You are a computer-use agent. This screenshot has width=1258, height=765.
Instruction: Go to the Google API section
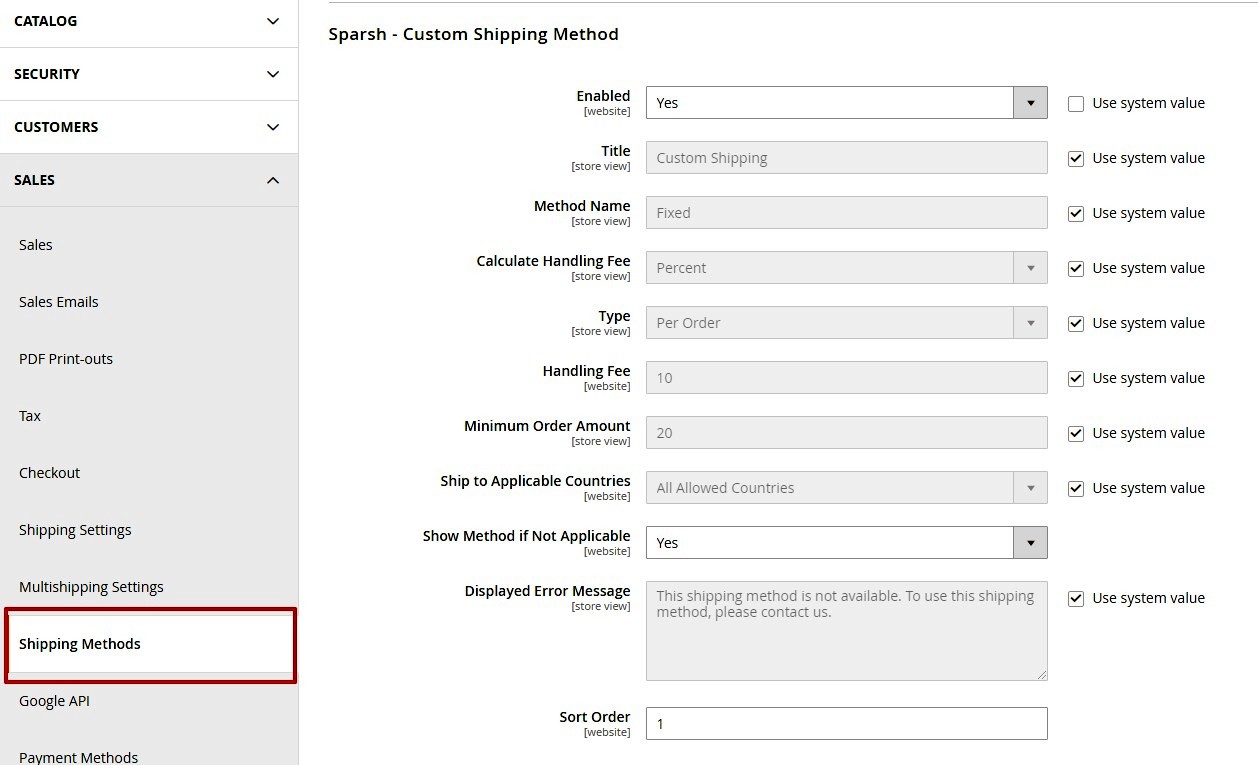(54, 700)
